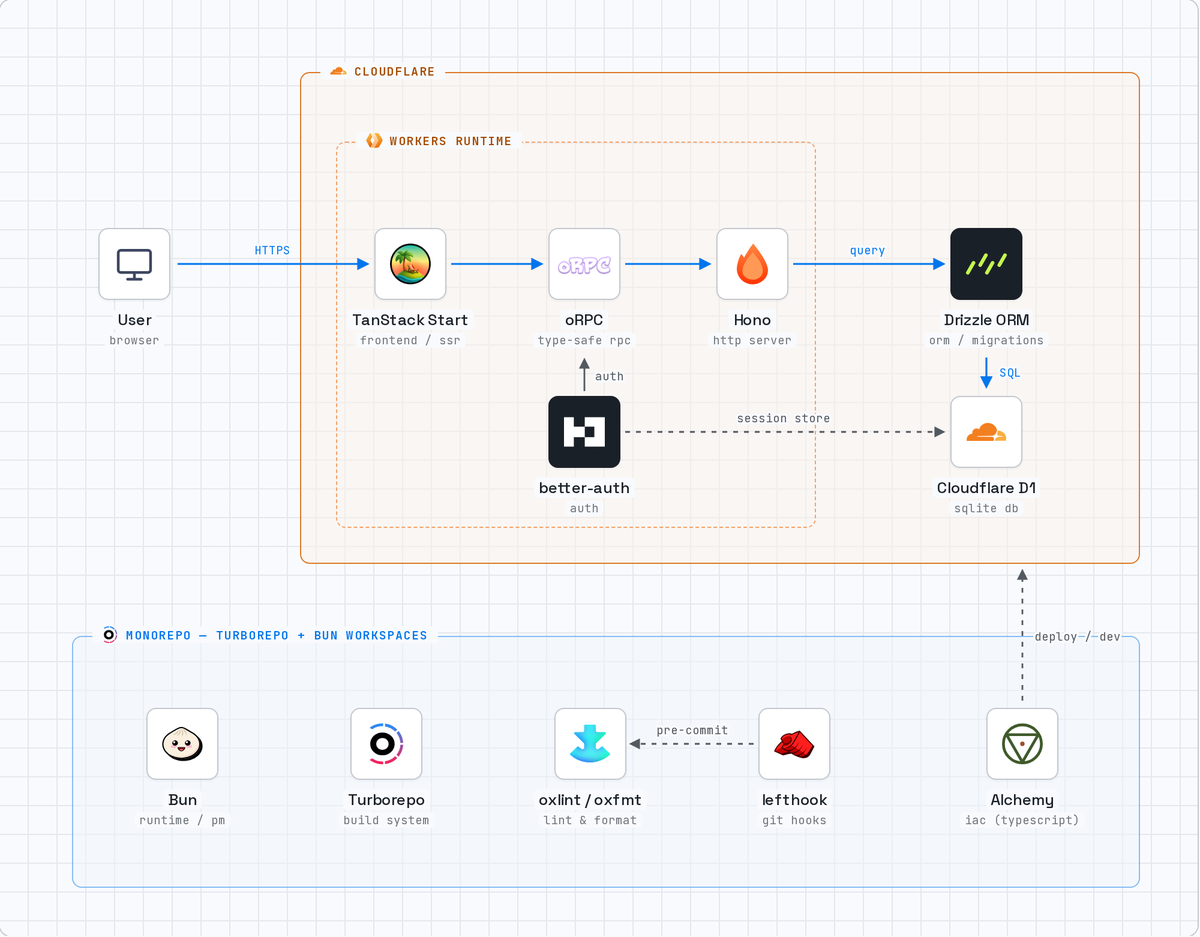Select the oxlint / oxfmt node name
Screen dimensions: 1200x937
coord(590,800)
